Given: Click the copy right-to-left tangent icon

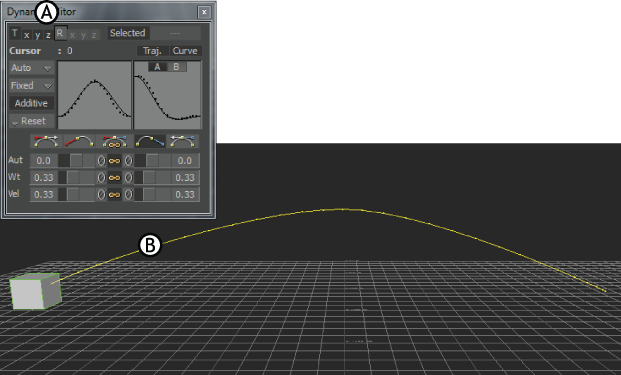Looking at the screenshot, I should 183,141.
